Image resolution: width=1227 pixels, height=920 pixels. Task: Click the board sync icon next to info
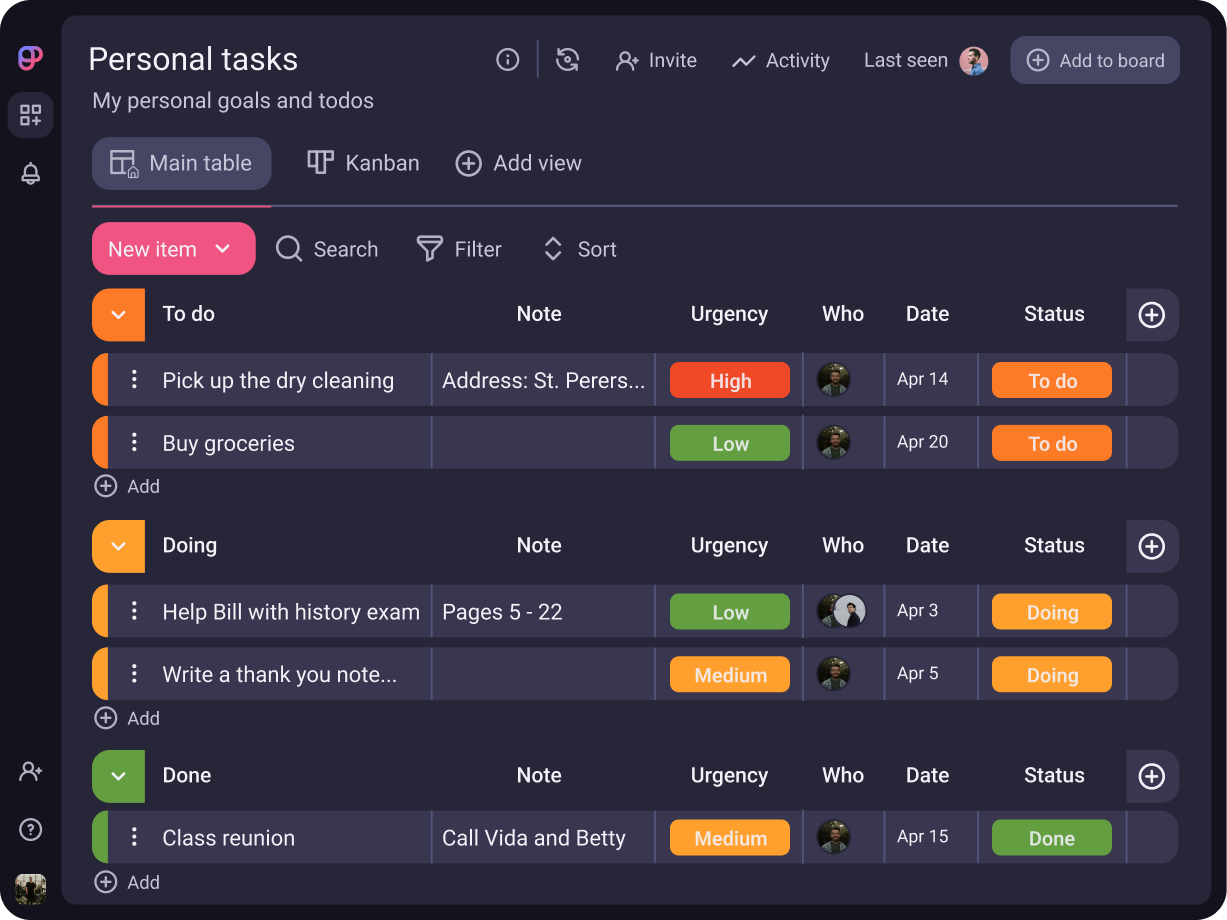567,60
